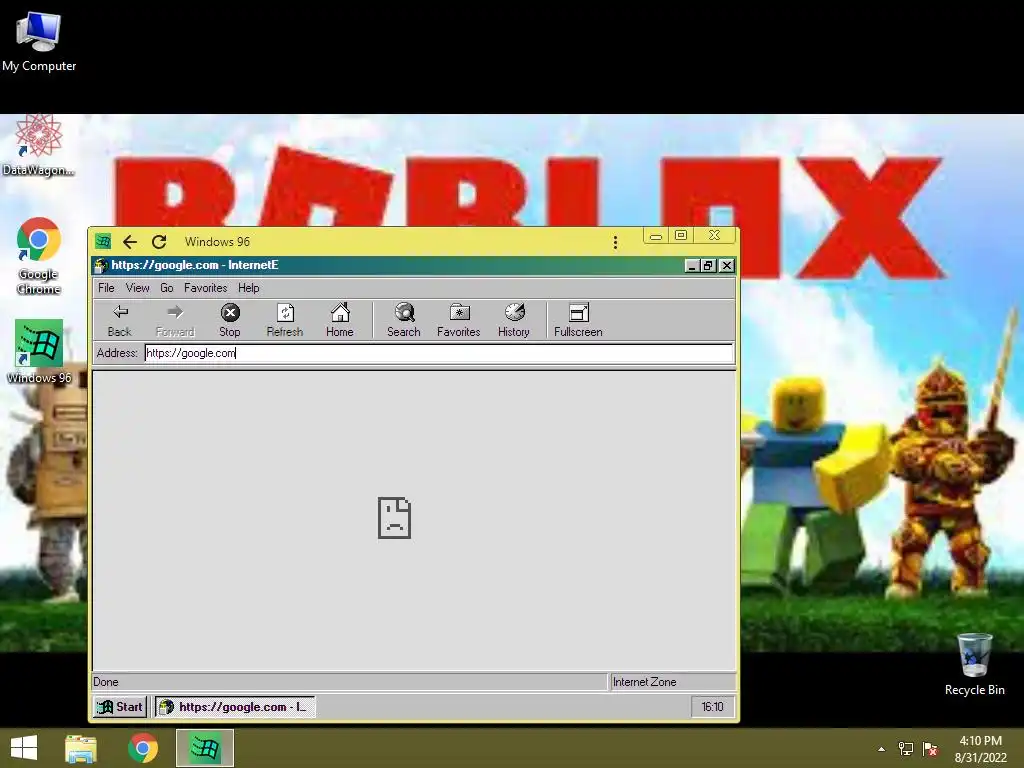Minimize the yellow Windows 96 app window

click(656, 236)
